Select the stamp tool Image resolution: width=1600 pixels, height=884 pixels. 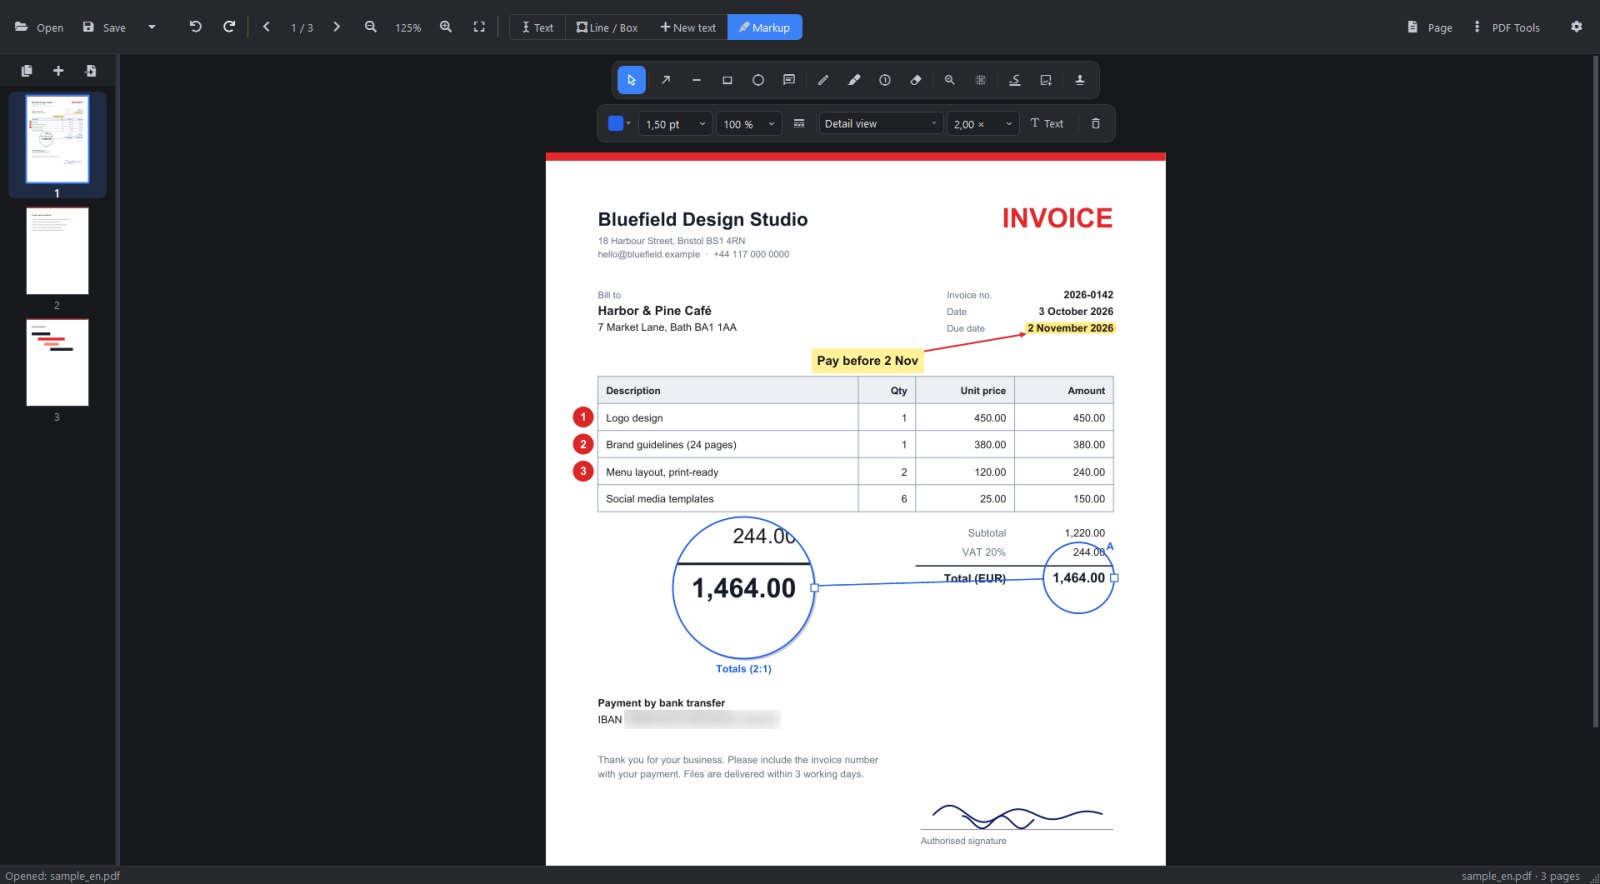coord(1080,80)
